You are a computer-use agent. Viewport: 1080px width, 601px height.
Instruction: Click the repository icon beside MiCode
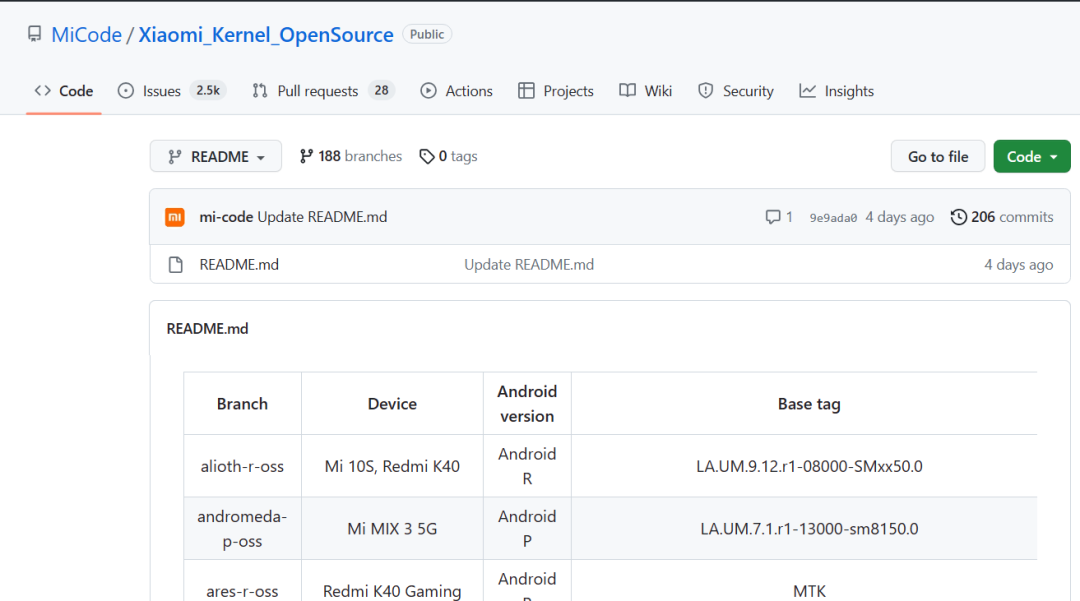(34, 34)
